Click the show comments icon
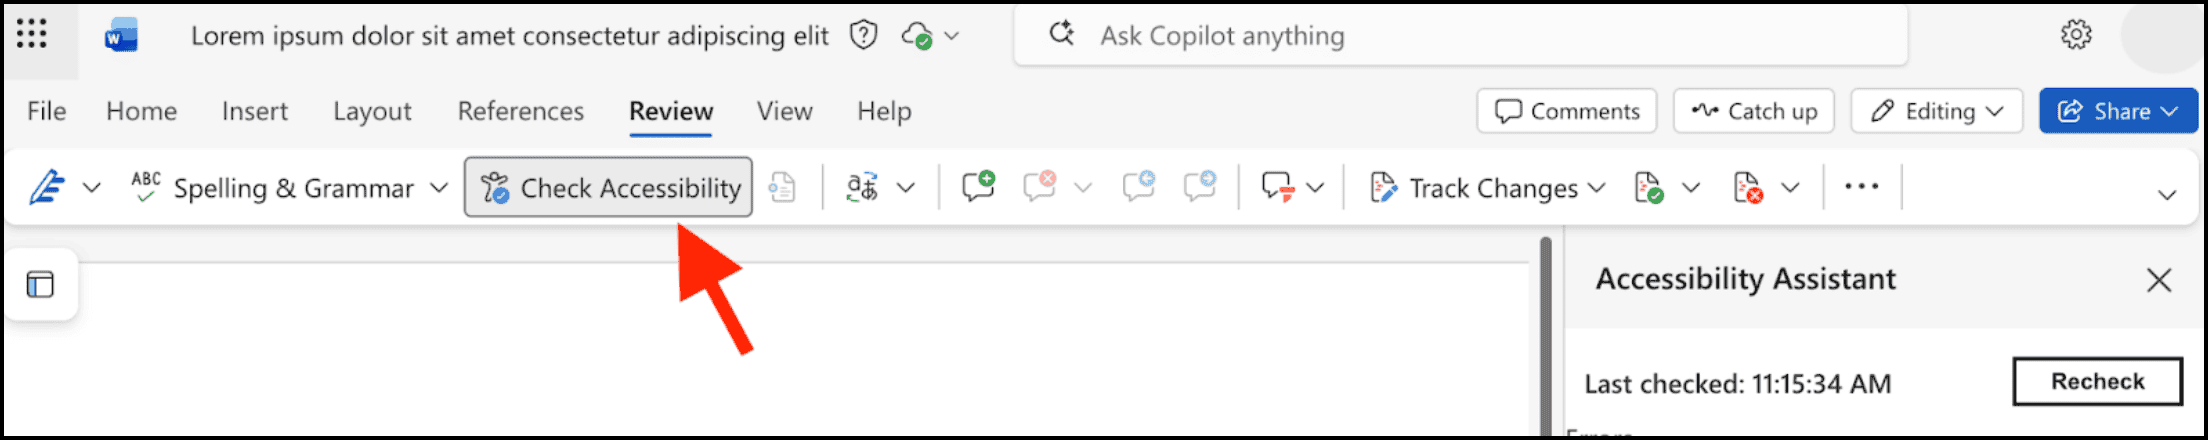This screenshot has height=440, width=2208. point(1278,187)
